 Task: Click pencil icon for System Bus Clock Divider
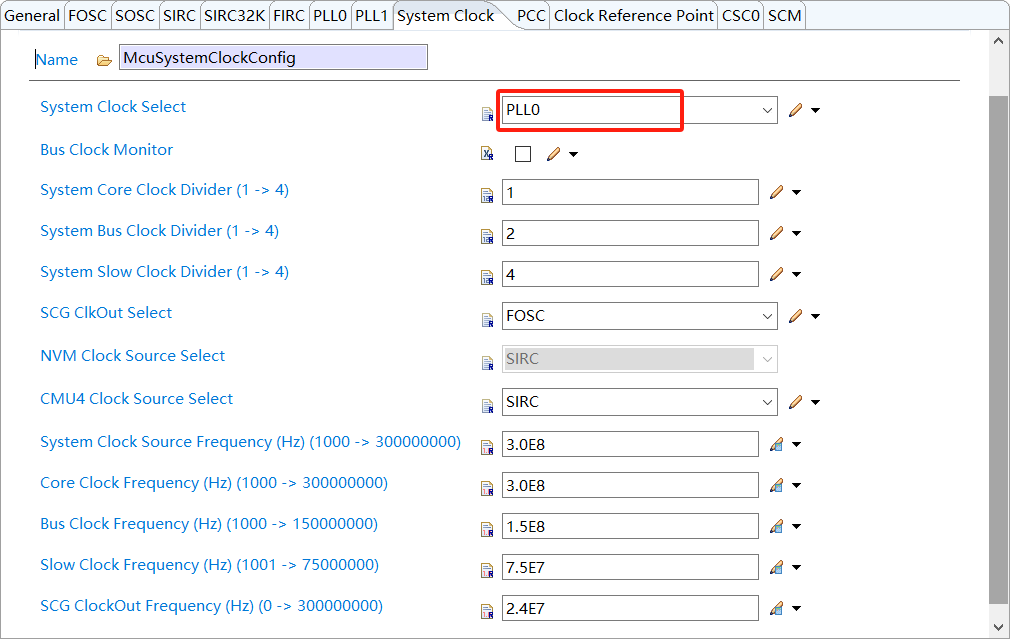pos(776,233)
